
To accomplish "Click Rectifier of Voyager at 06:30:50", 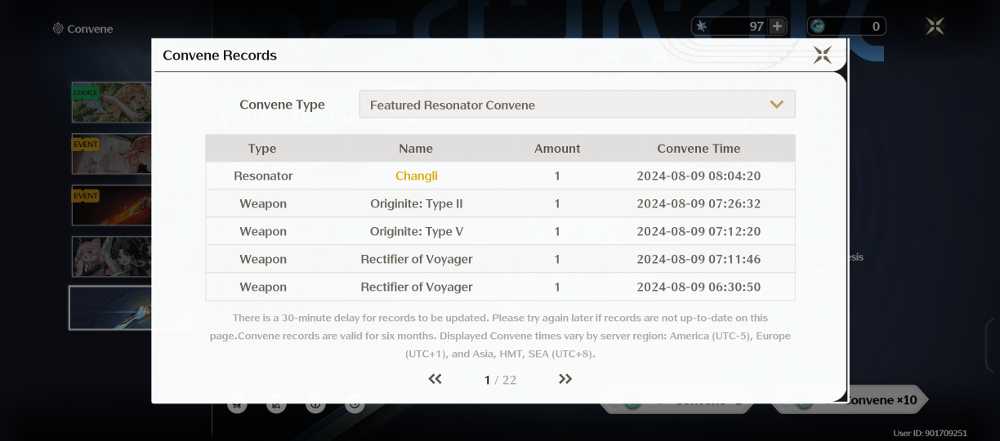I will [x=416, y=287].
